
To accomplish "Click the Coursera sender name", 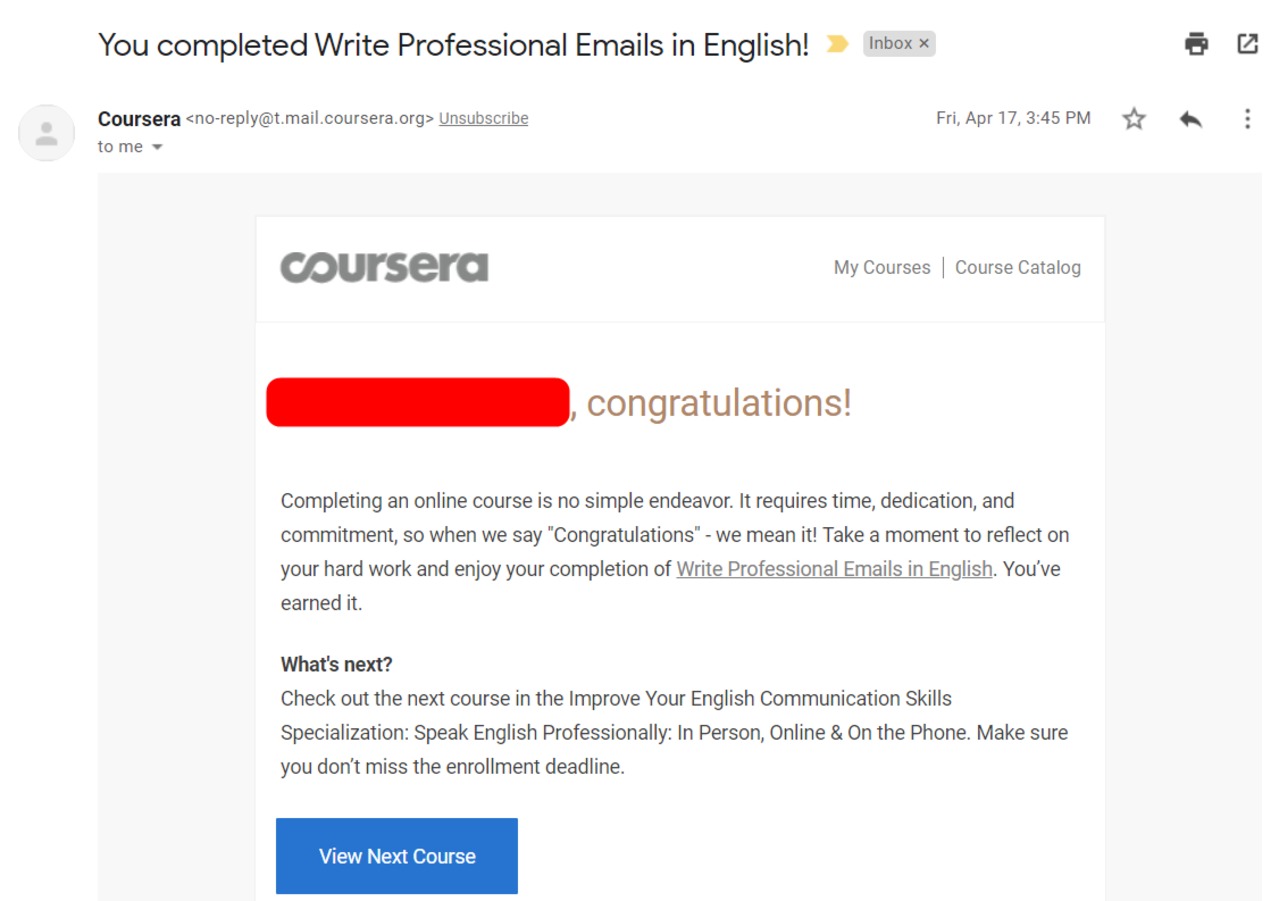I will point(139,119).
